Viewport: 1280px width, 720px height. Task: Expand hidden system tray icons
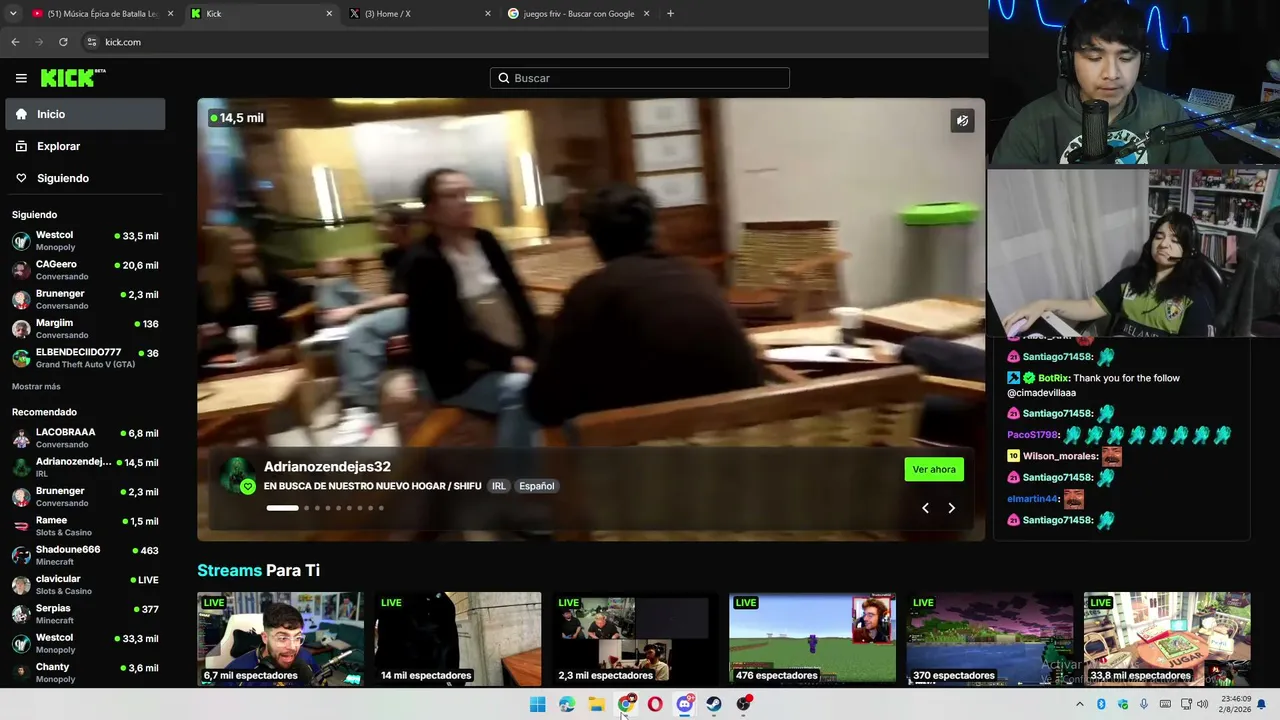[1079, 704]
